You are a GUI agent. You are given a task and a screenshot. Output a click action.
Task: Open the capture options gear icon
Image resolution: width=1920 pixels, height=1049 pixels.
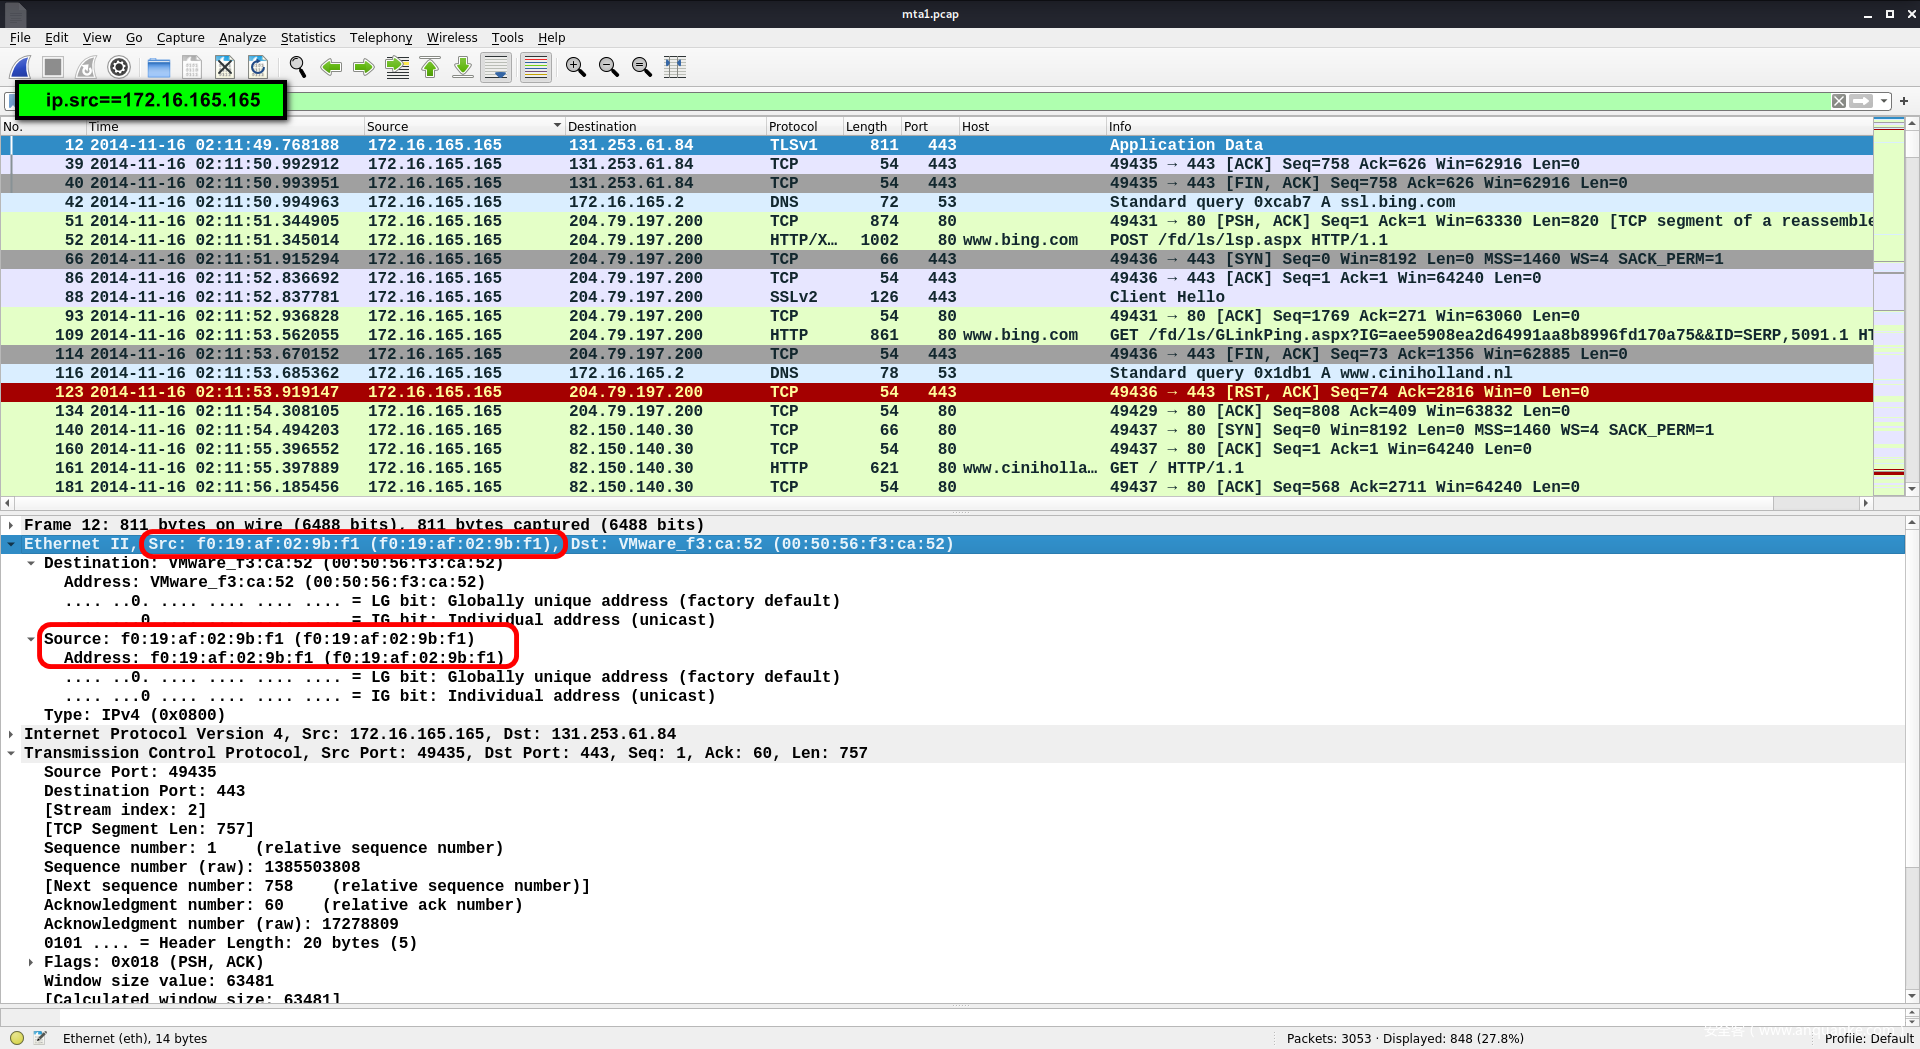(x=119, y=67)
